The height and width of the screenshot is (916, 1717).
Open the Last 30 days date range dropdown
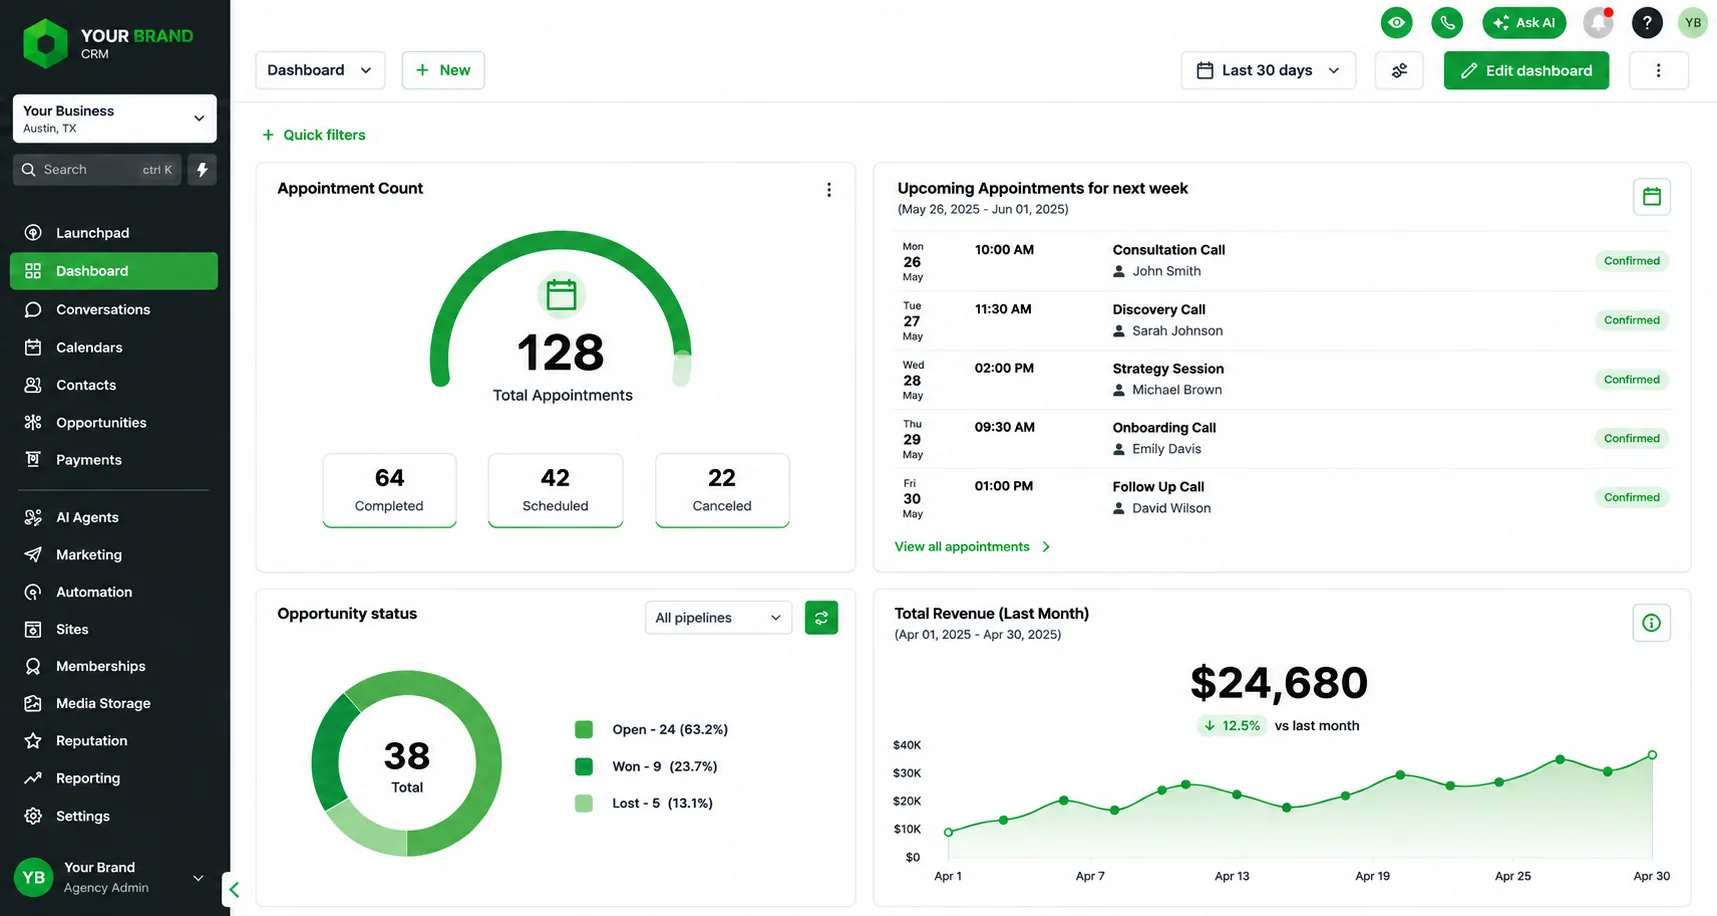[1268, 70]
